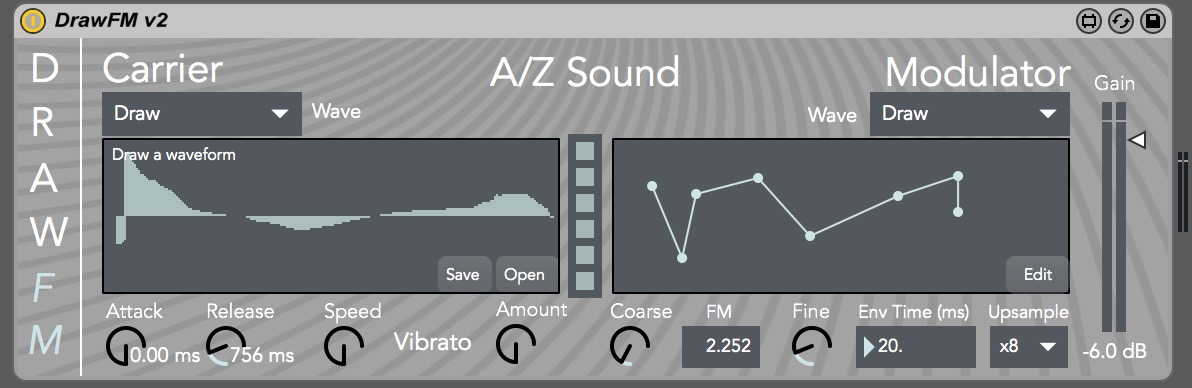Viewport: 1192px width, 388px height.
Task: Click the device hot-swap preset icon
Action: 1121,21
